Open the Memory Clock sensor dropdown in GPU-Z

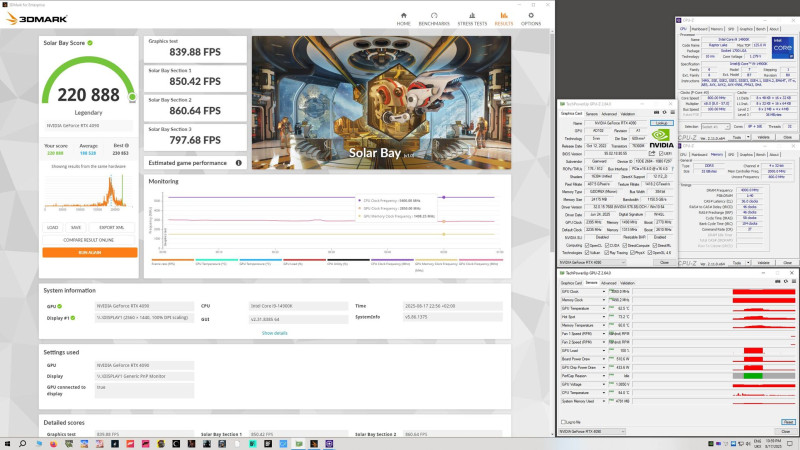604,300
